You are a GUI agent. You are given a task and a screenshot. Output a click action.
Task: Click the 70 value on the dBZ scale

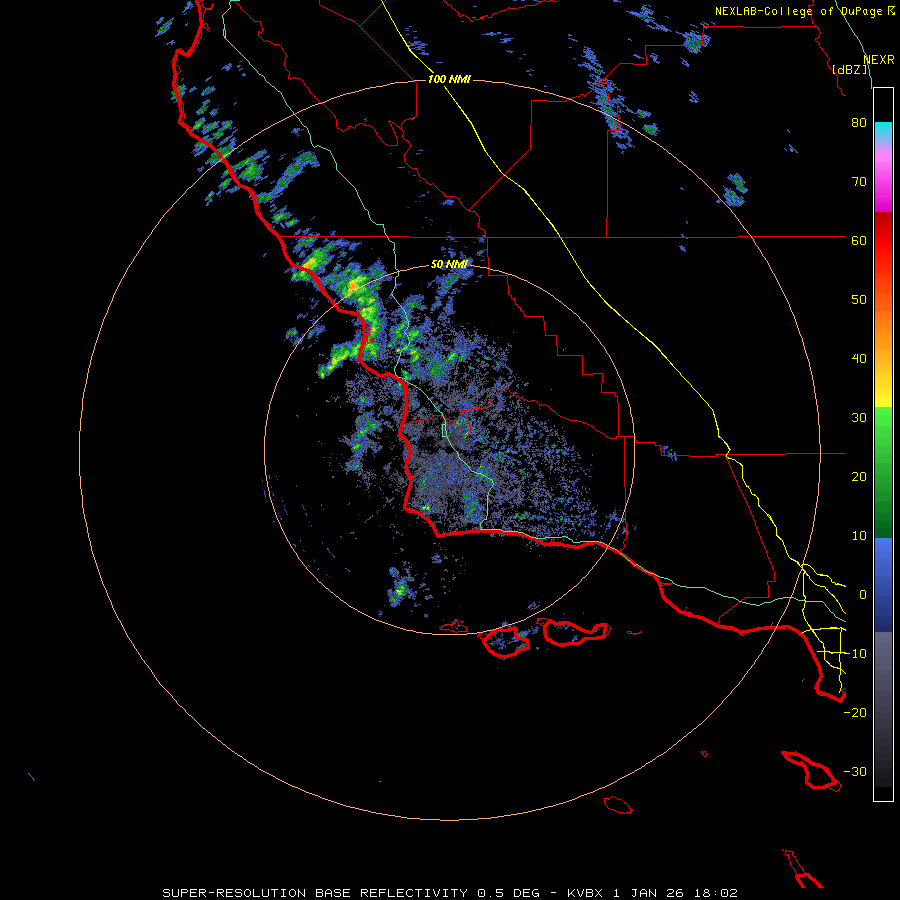[x=859, y=182]
